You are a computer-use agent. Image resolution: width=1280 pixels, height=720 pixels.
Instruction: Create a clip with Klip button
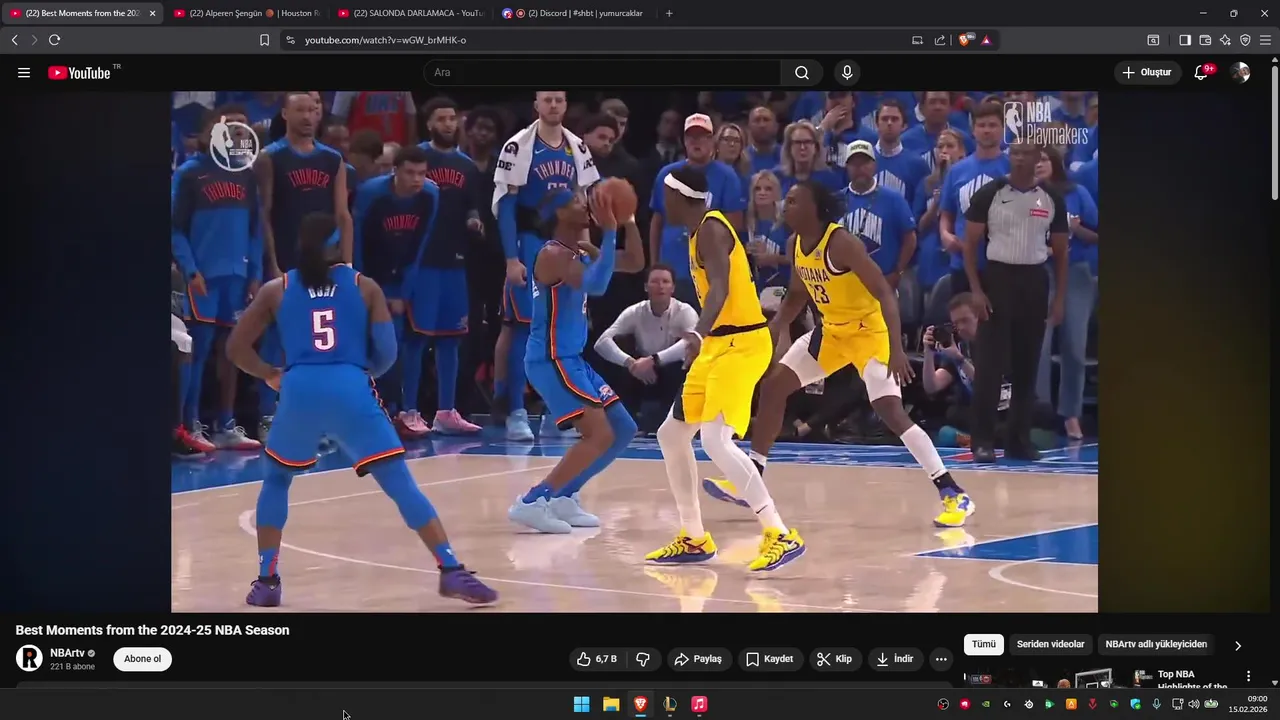click(835, 659)
